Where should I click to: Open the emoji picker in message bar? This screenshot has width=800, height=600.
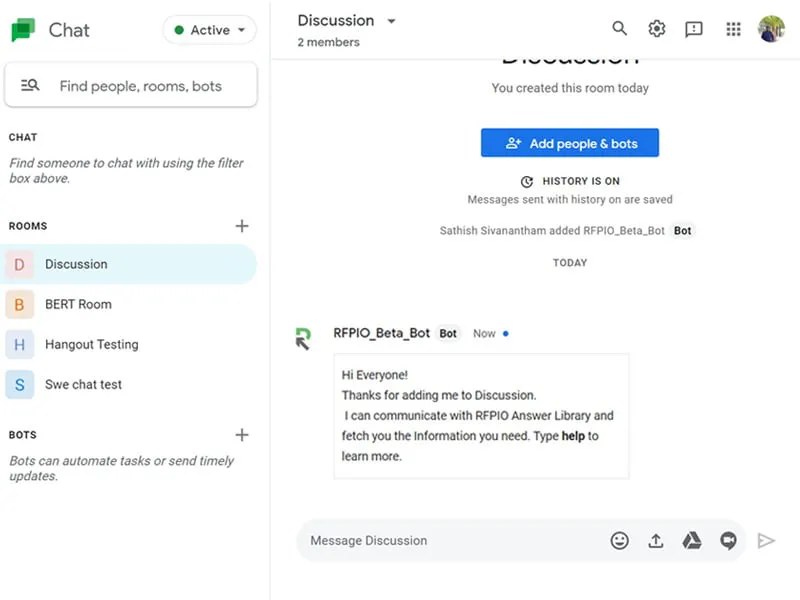click(x=620, y=540)
